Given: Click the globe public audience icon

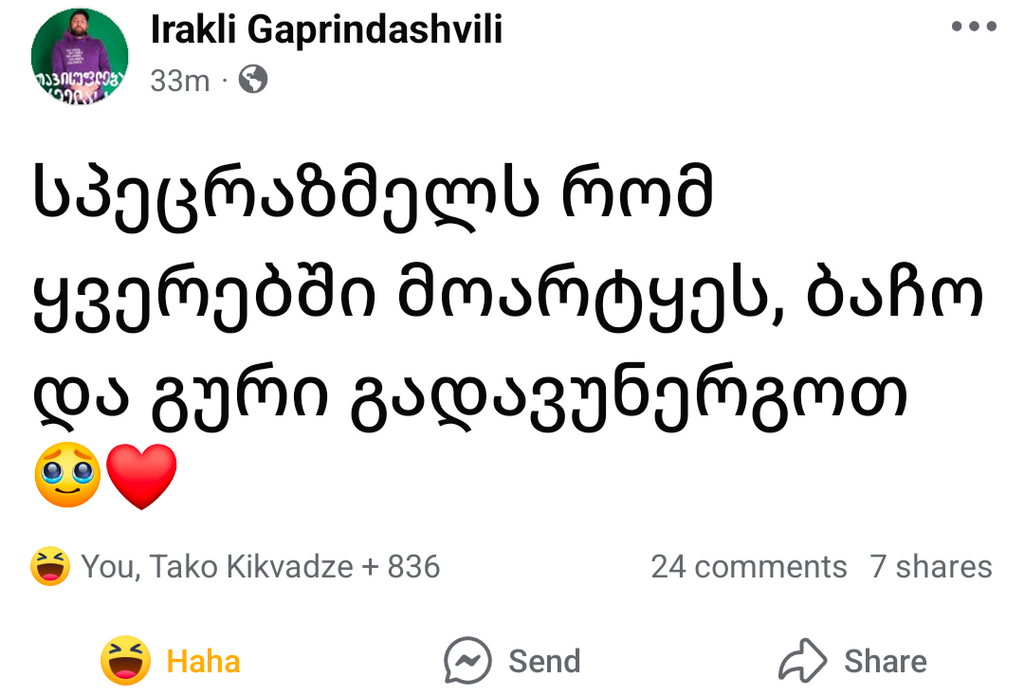Looking at the screenshot, I should 254,79.
